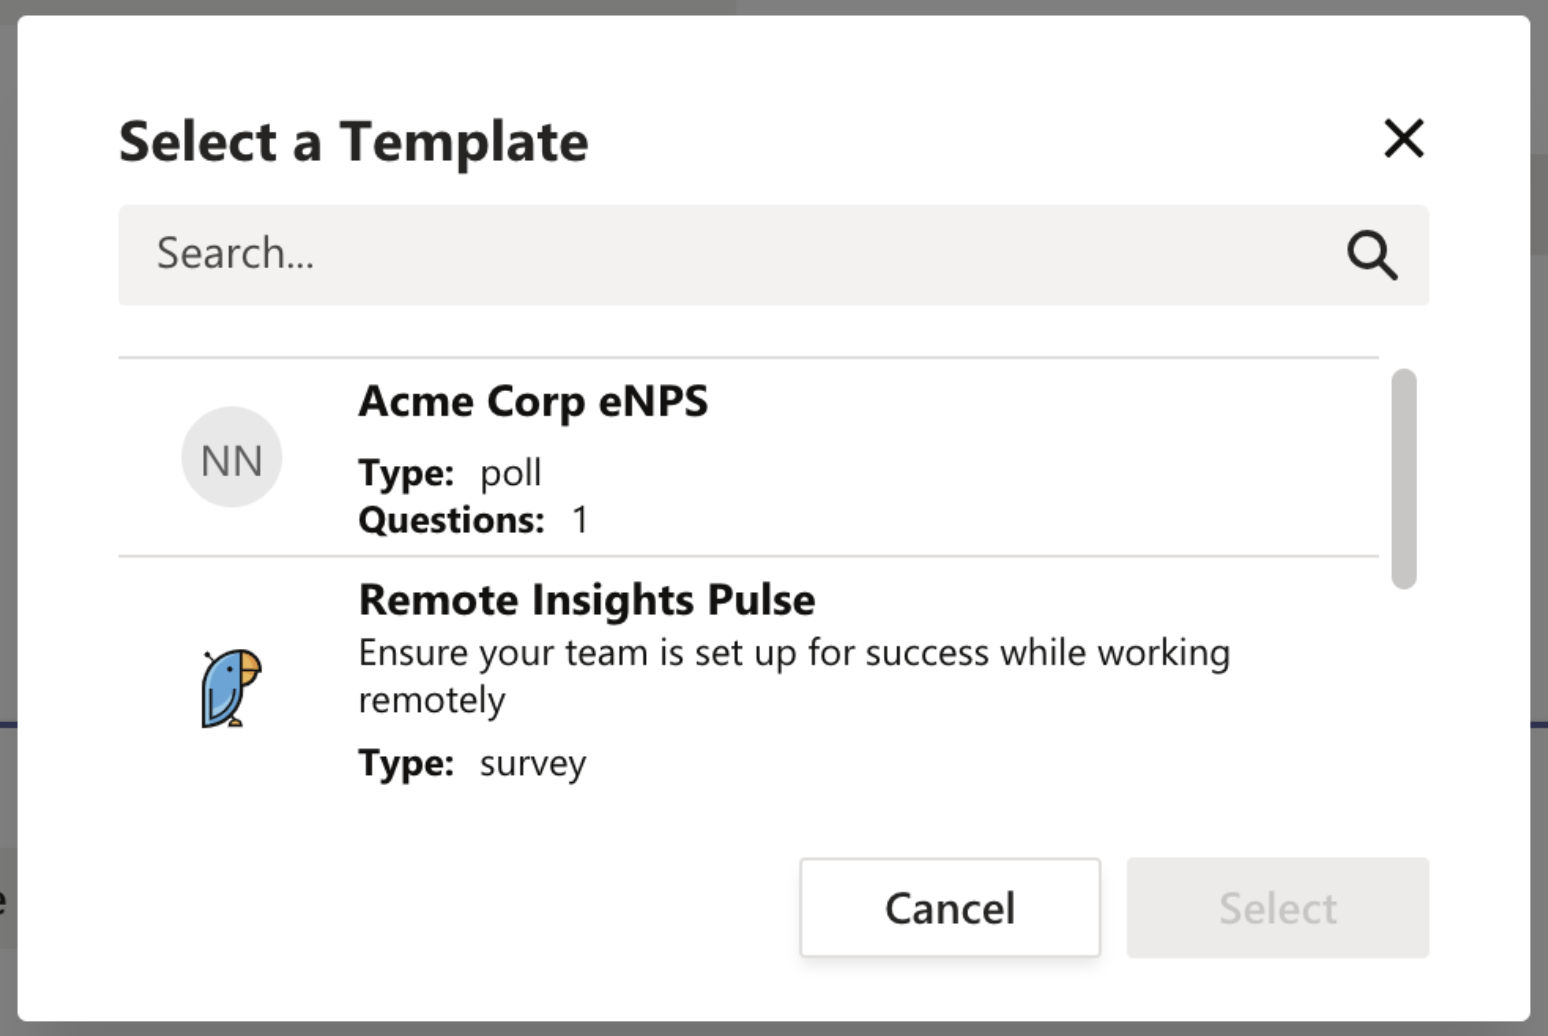1548x1036 pixels.
Task: Click the 'Type: survey' line
Action: [472, 764]
